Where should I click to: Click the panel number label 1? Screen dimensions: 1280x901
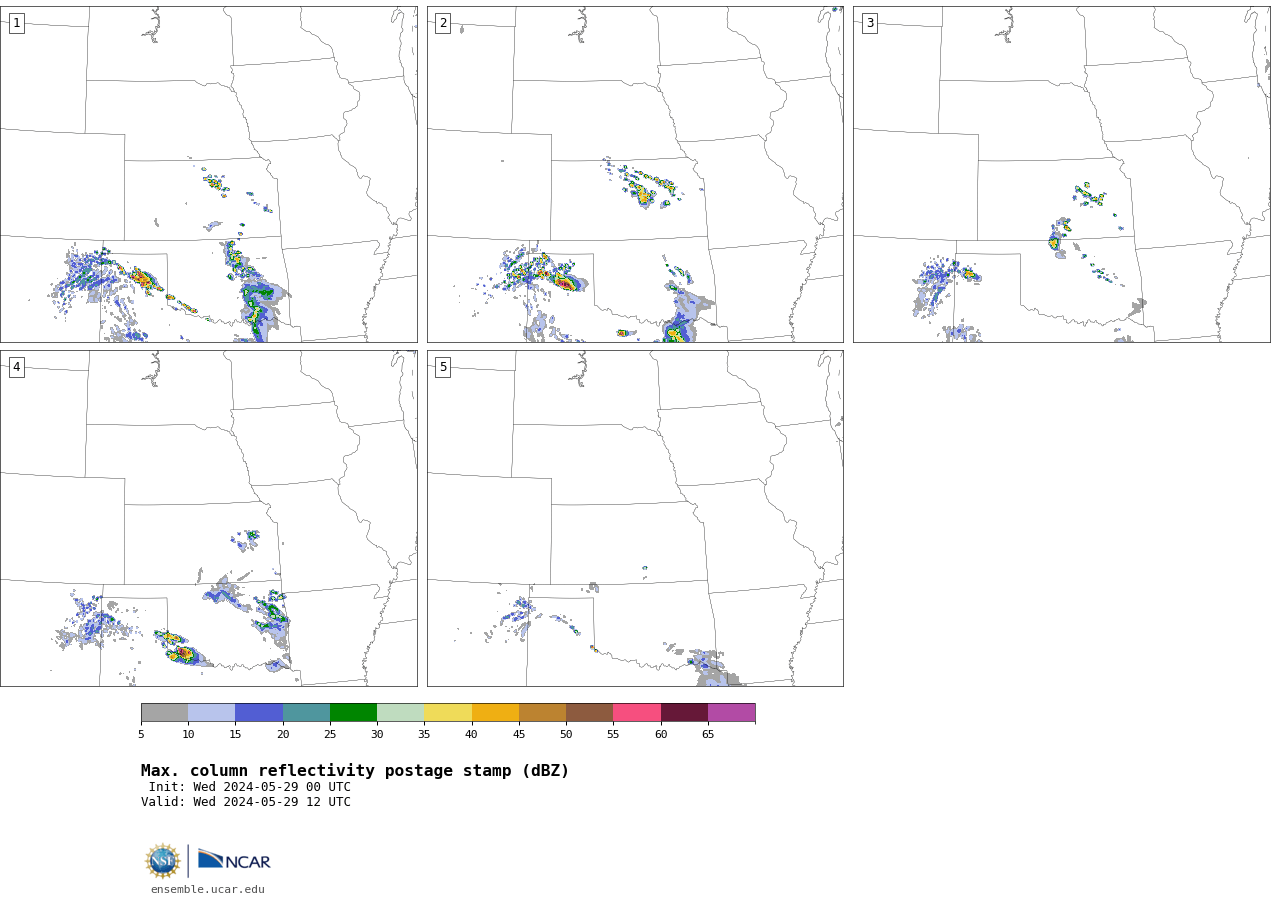click(16, 23)
